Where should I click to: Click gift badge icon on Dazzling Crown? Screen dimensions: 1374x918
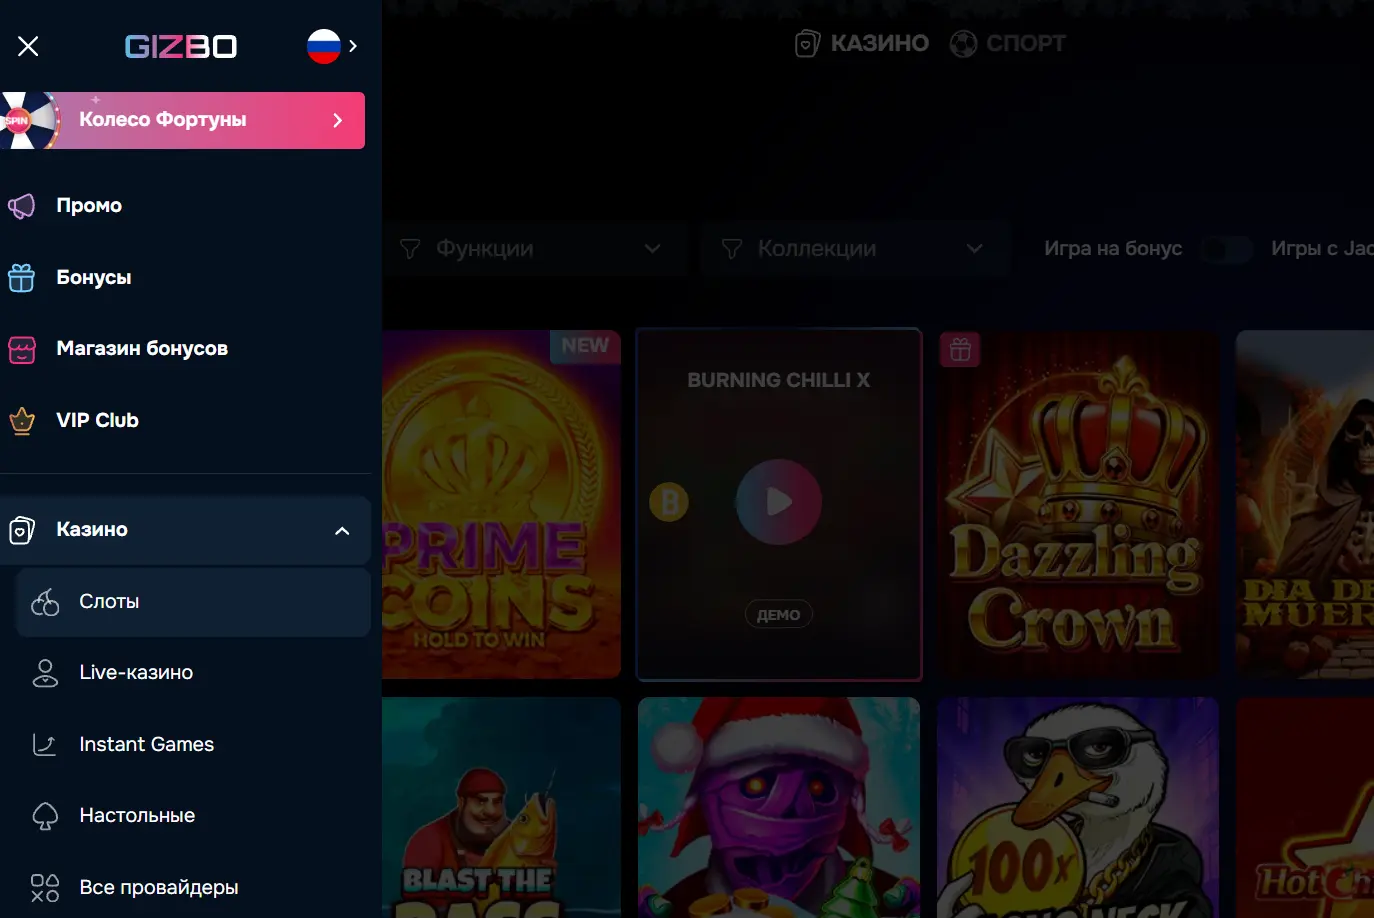960,350
